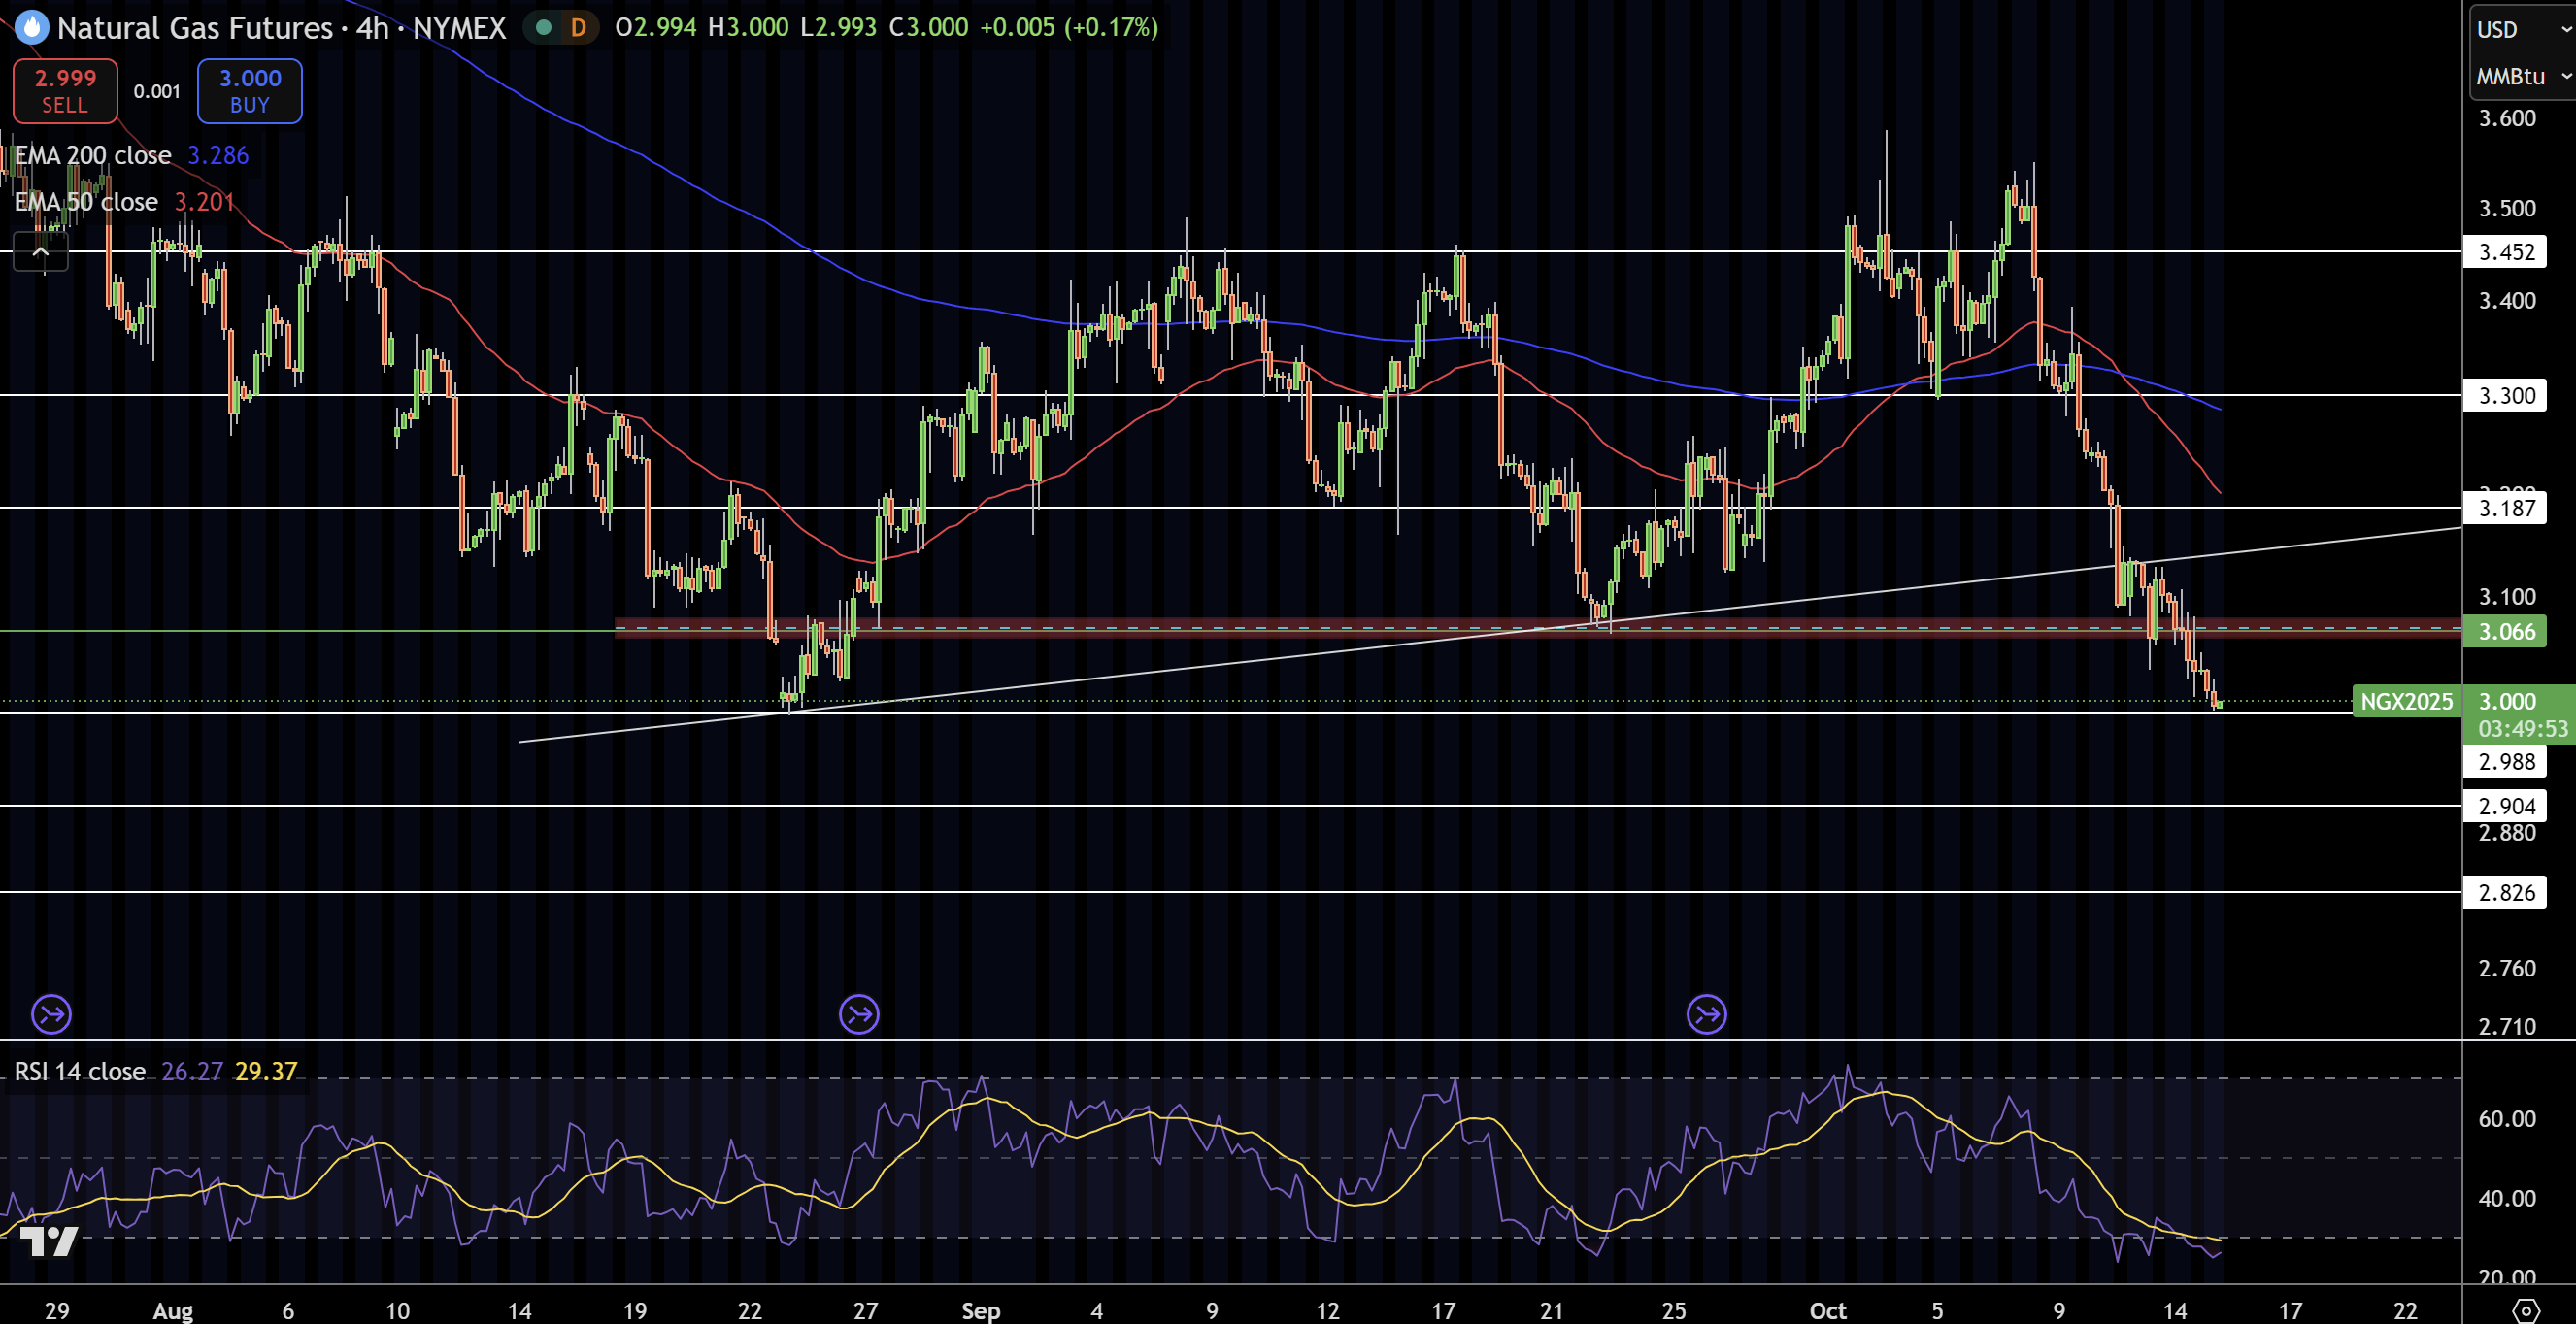This screenshot has width=2576, height=1324.
Task: Select the EMA 50 close indicator legend
Action: click(86, 202)
